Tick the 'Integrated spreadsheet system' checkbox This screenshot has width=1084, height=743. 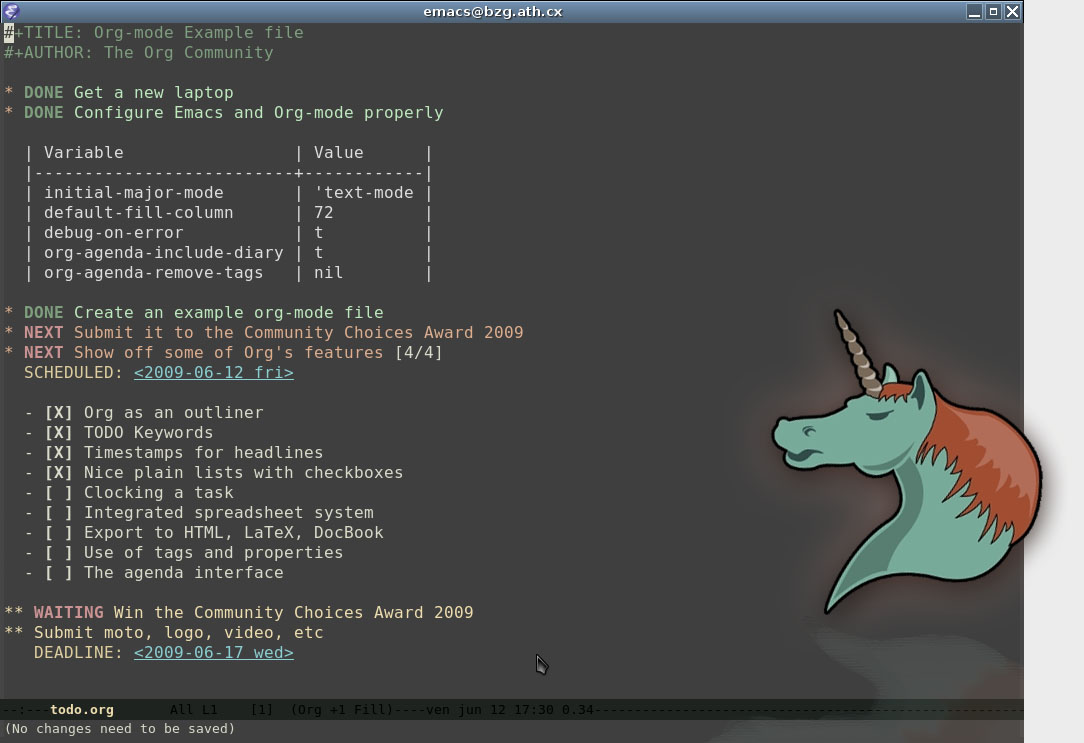point(59,513)
